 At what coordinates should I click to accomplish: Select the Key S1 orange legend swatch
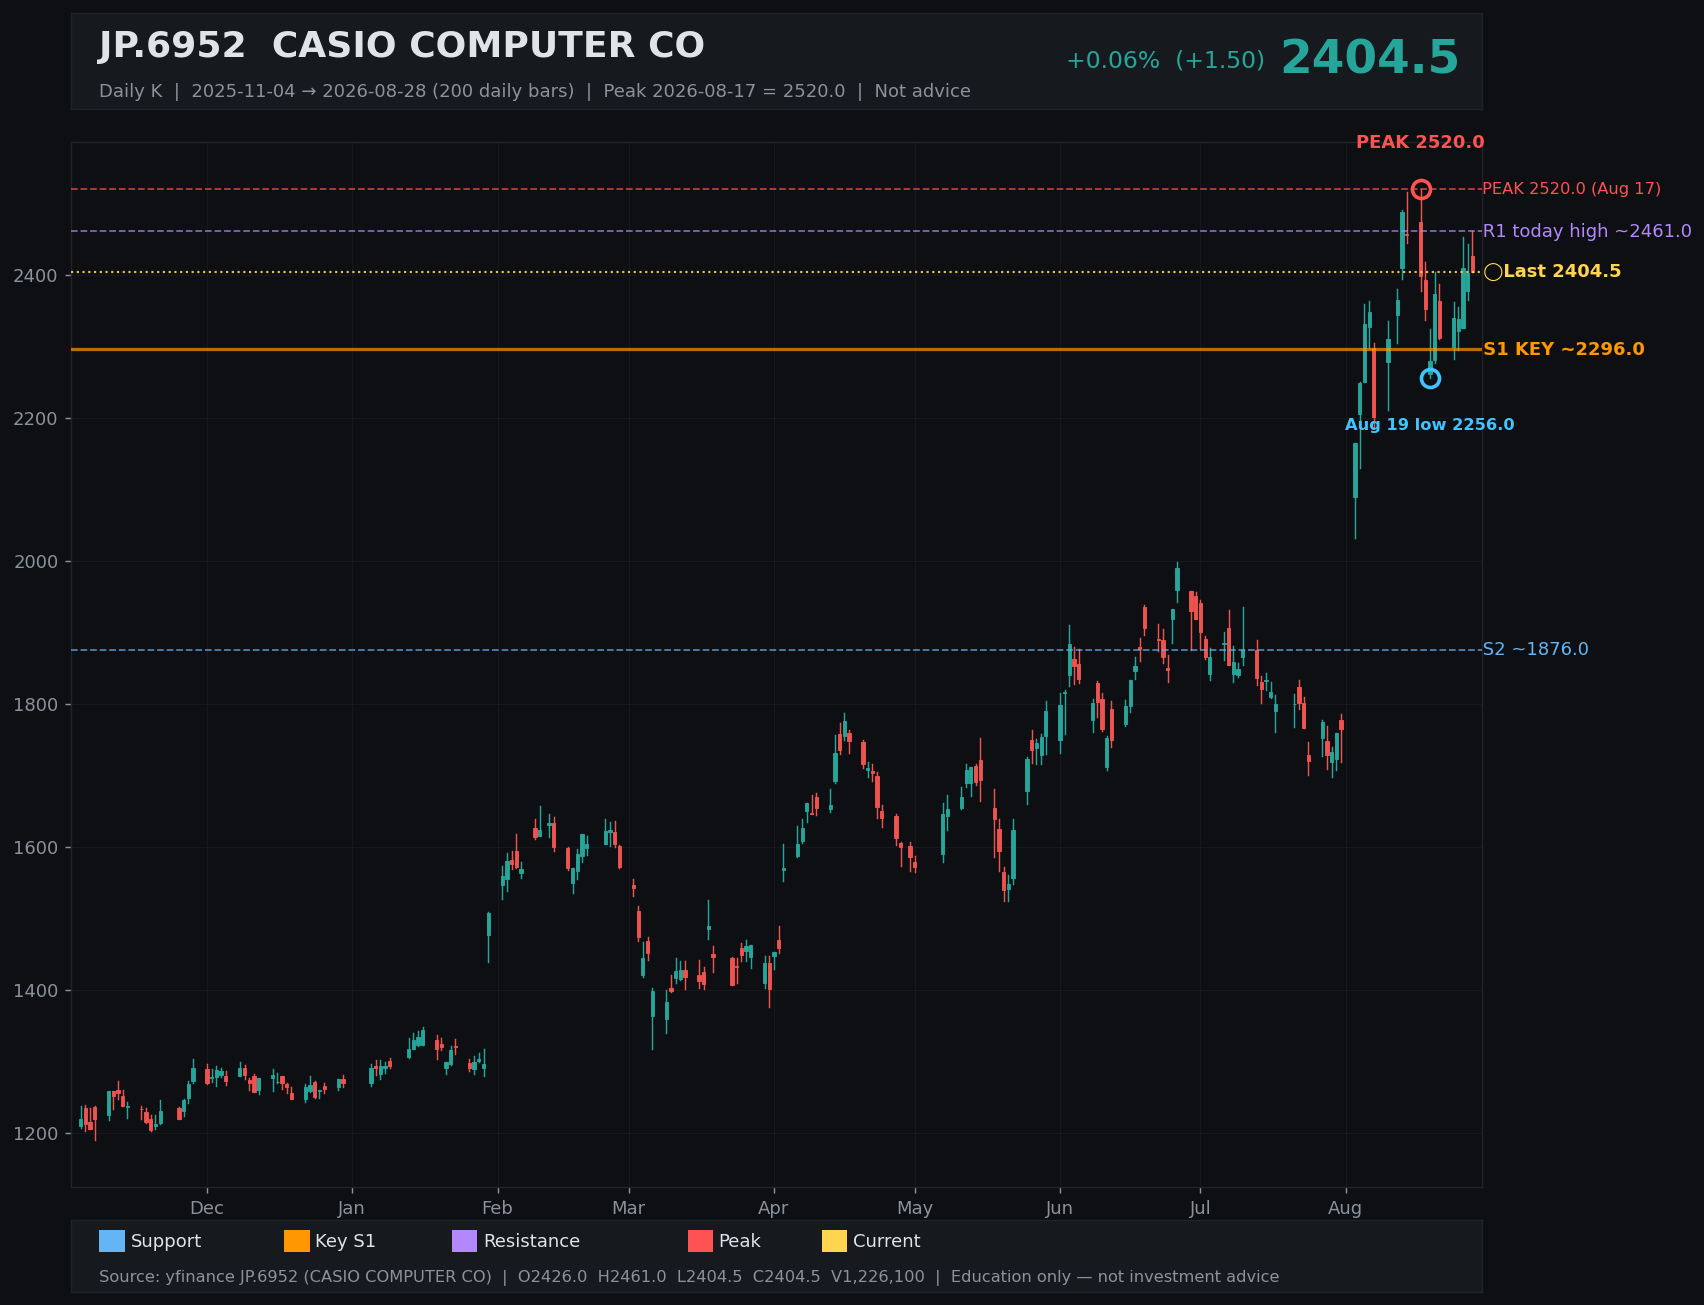pyautogui.click(x=297, y=1241)
